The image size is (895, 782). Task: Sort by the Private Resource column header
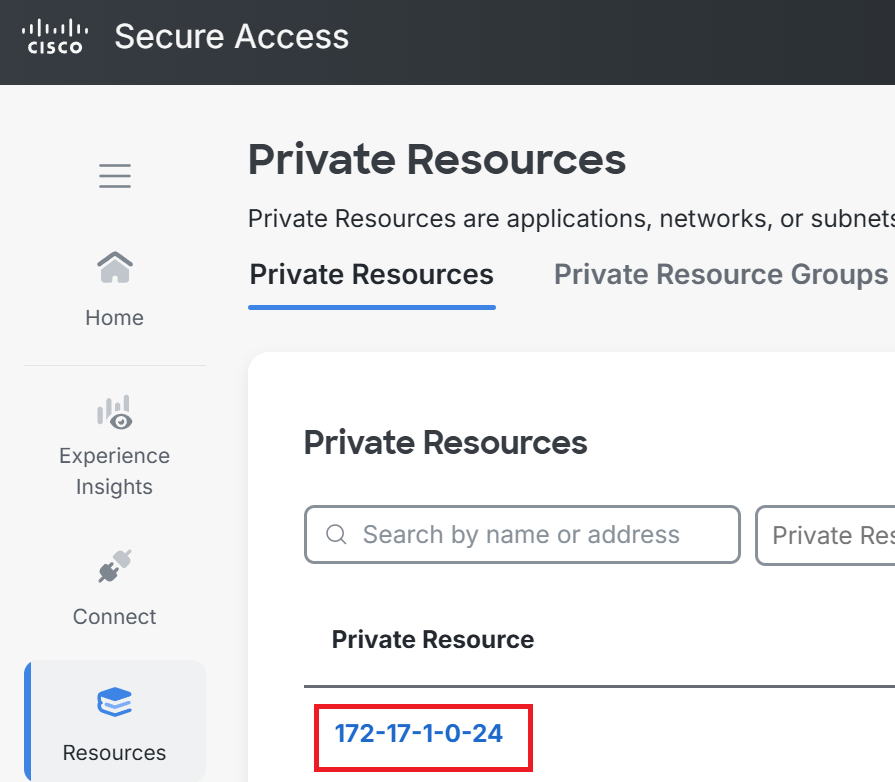433,639
